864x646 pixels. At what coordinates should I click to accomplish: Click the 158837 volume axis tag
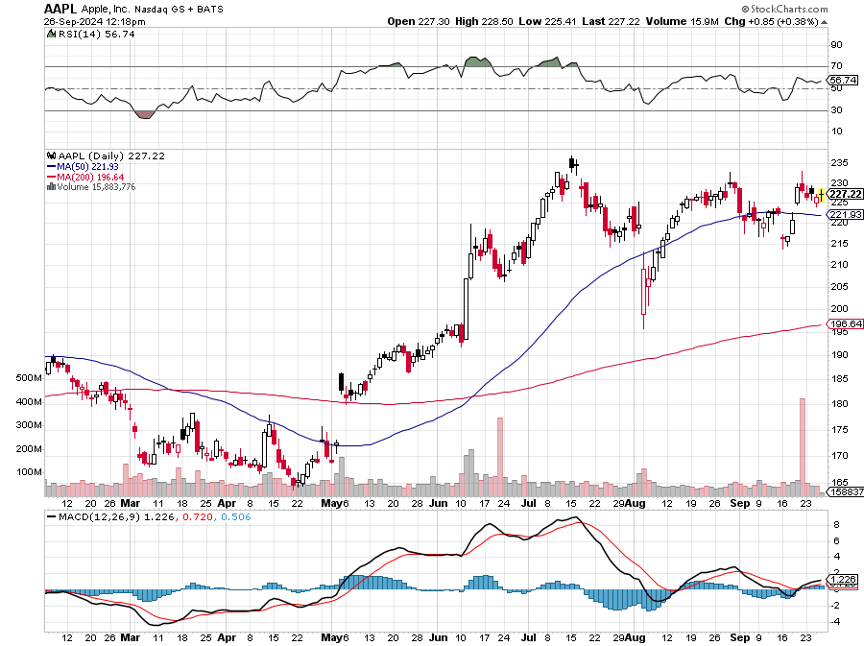tap(846, 492)
